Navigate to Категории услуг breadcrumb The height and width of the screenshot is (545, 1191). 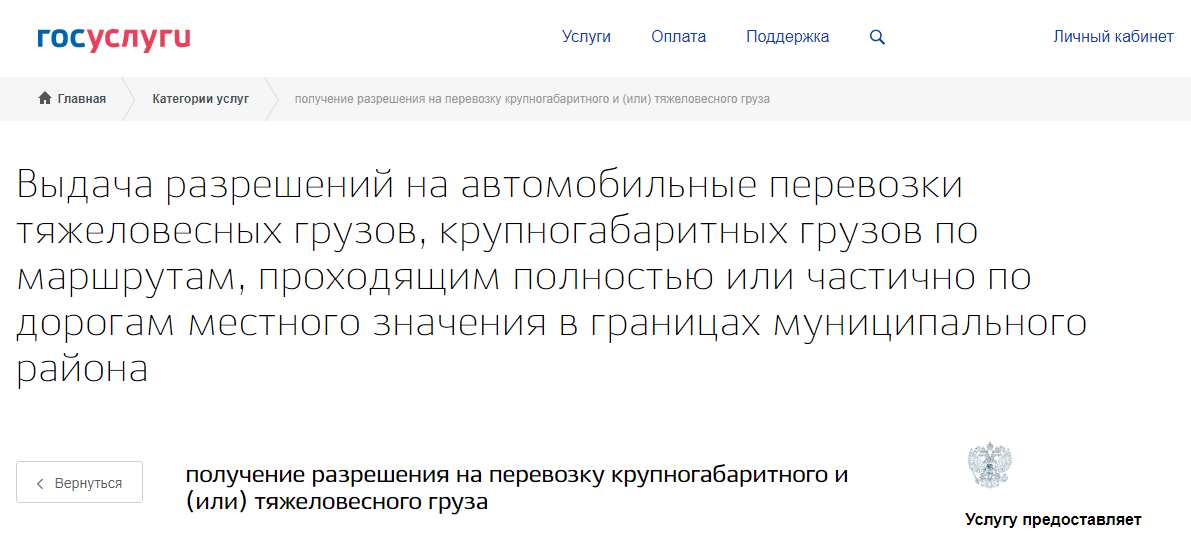coord(200,99)
